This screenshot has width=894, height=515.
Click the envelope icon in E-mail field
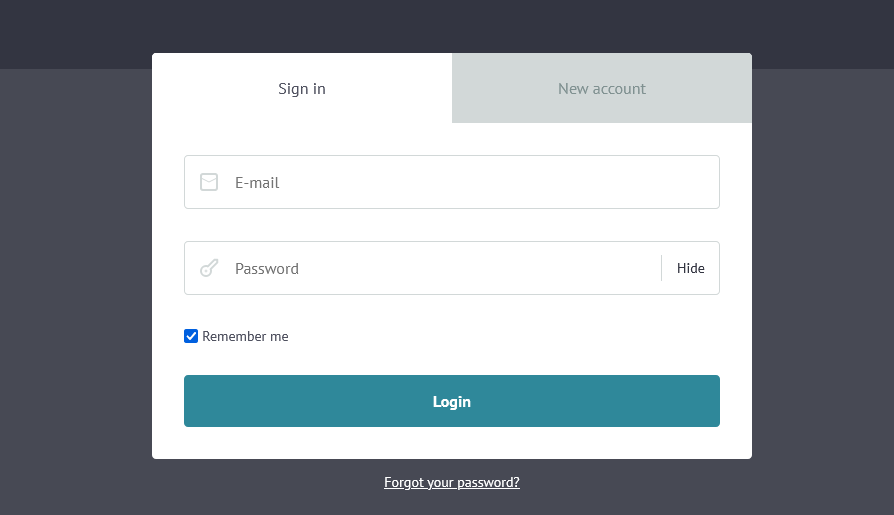tap(209, 182)
